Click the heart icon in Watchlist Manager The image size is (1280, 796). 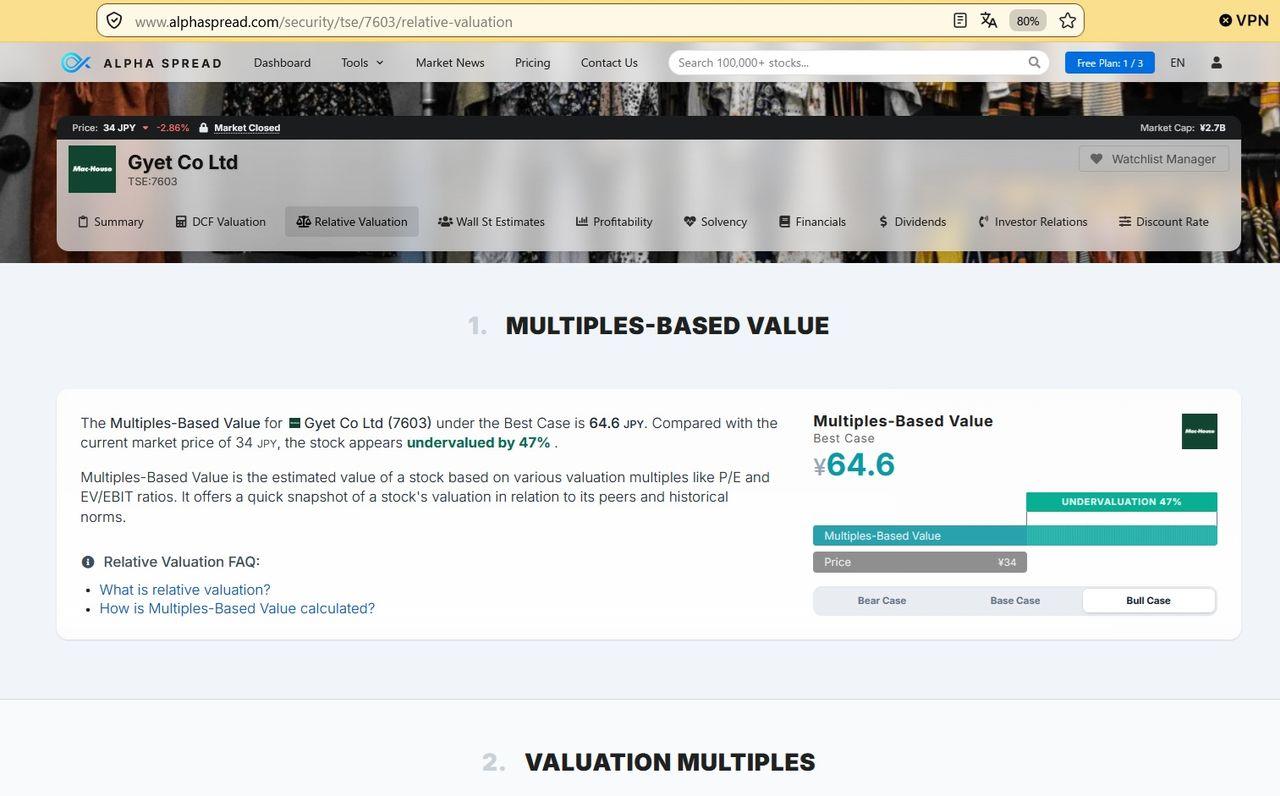[1096, 159]
